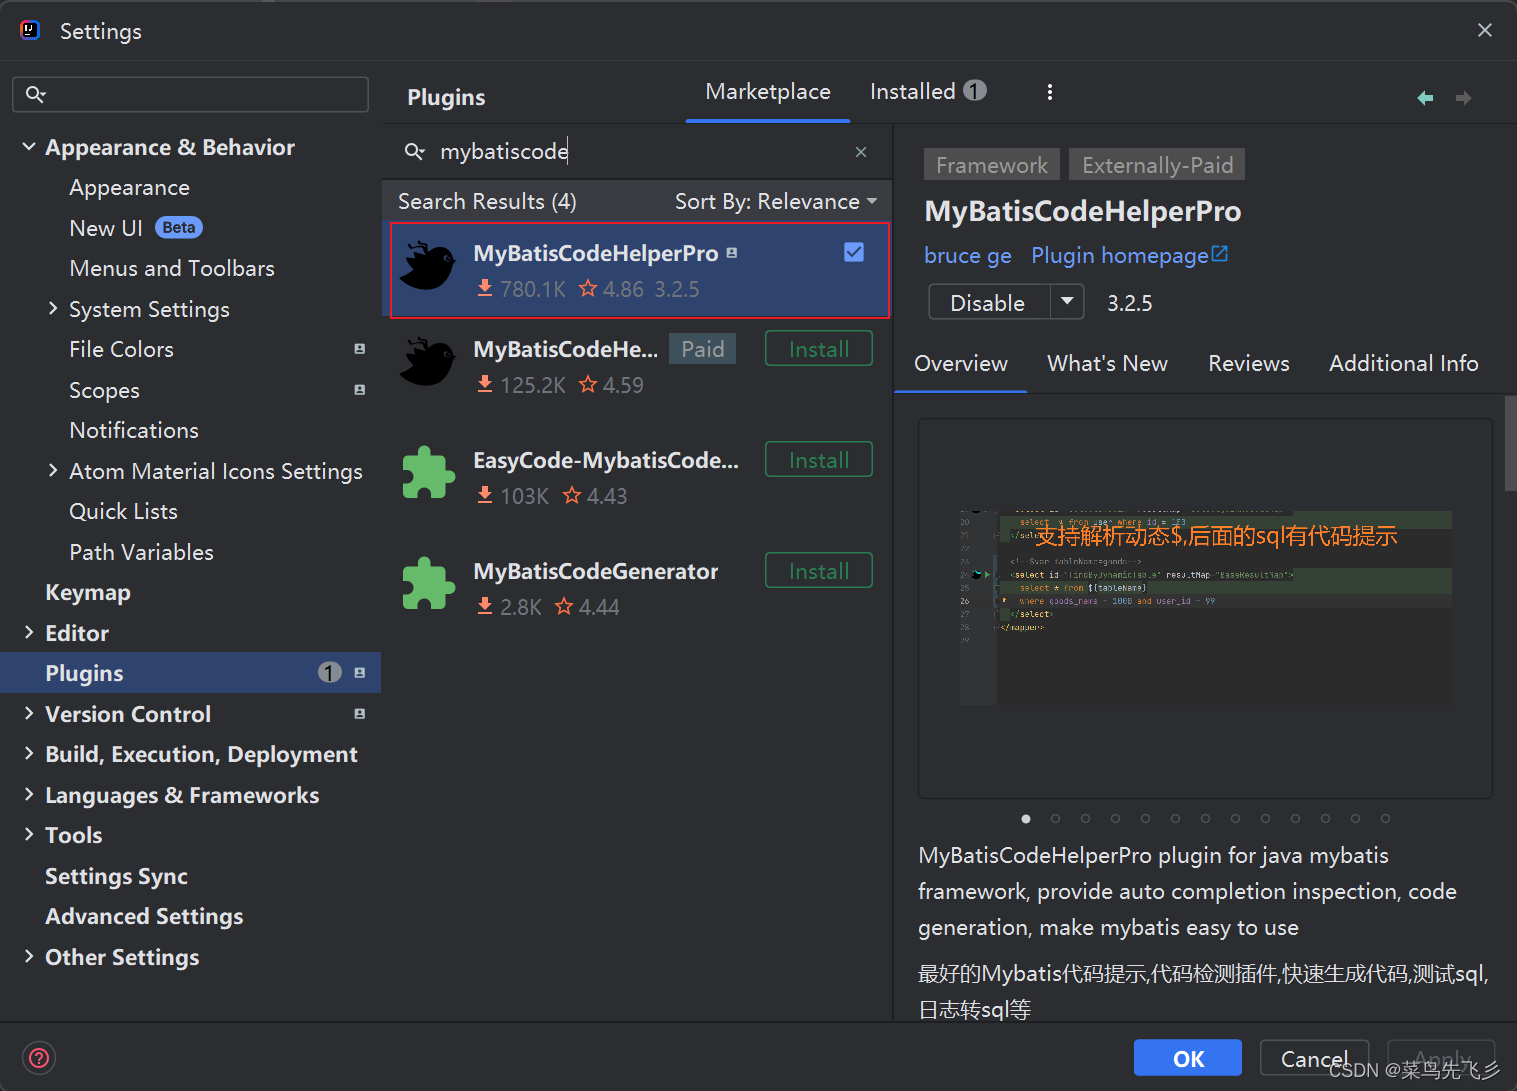1517x1091 pixels.
Task: Click the plugin screenshot preview thumbnail
Action: point(1205,608)
